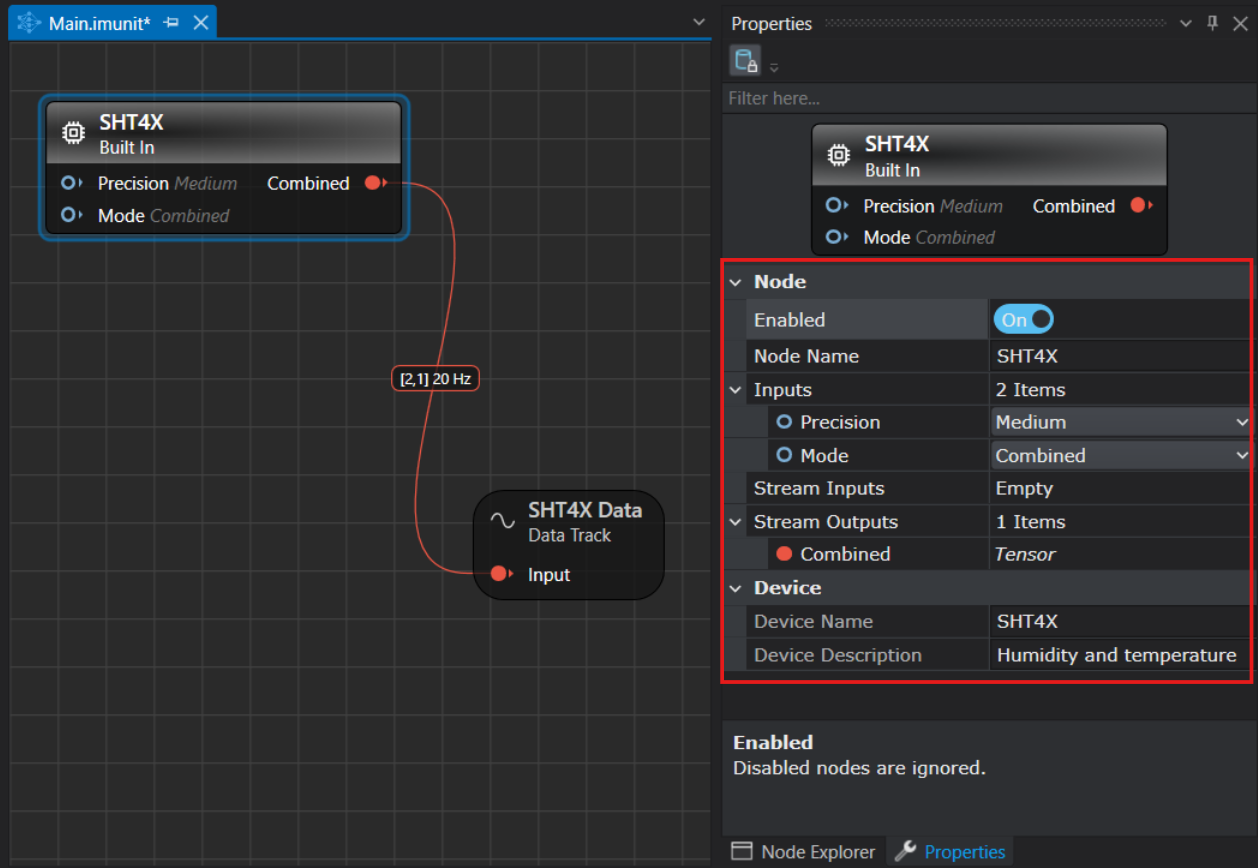Collapse the Inputs group

pyautogui.click(x=735, y=390)
